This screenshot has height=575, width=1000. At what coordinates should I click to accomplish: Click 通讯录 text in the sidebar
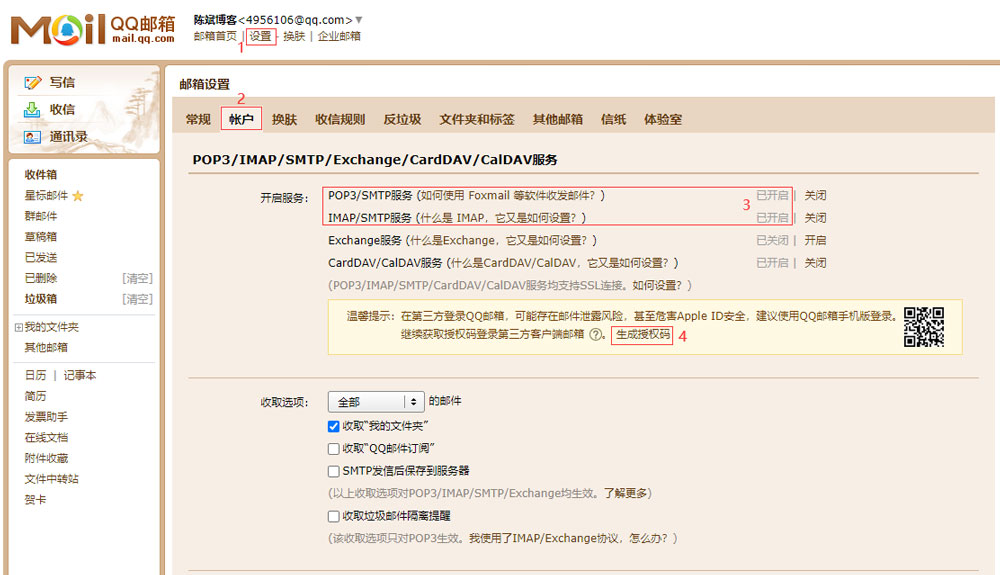69,137
